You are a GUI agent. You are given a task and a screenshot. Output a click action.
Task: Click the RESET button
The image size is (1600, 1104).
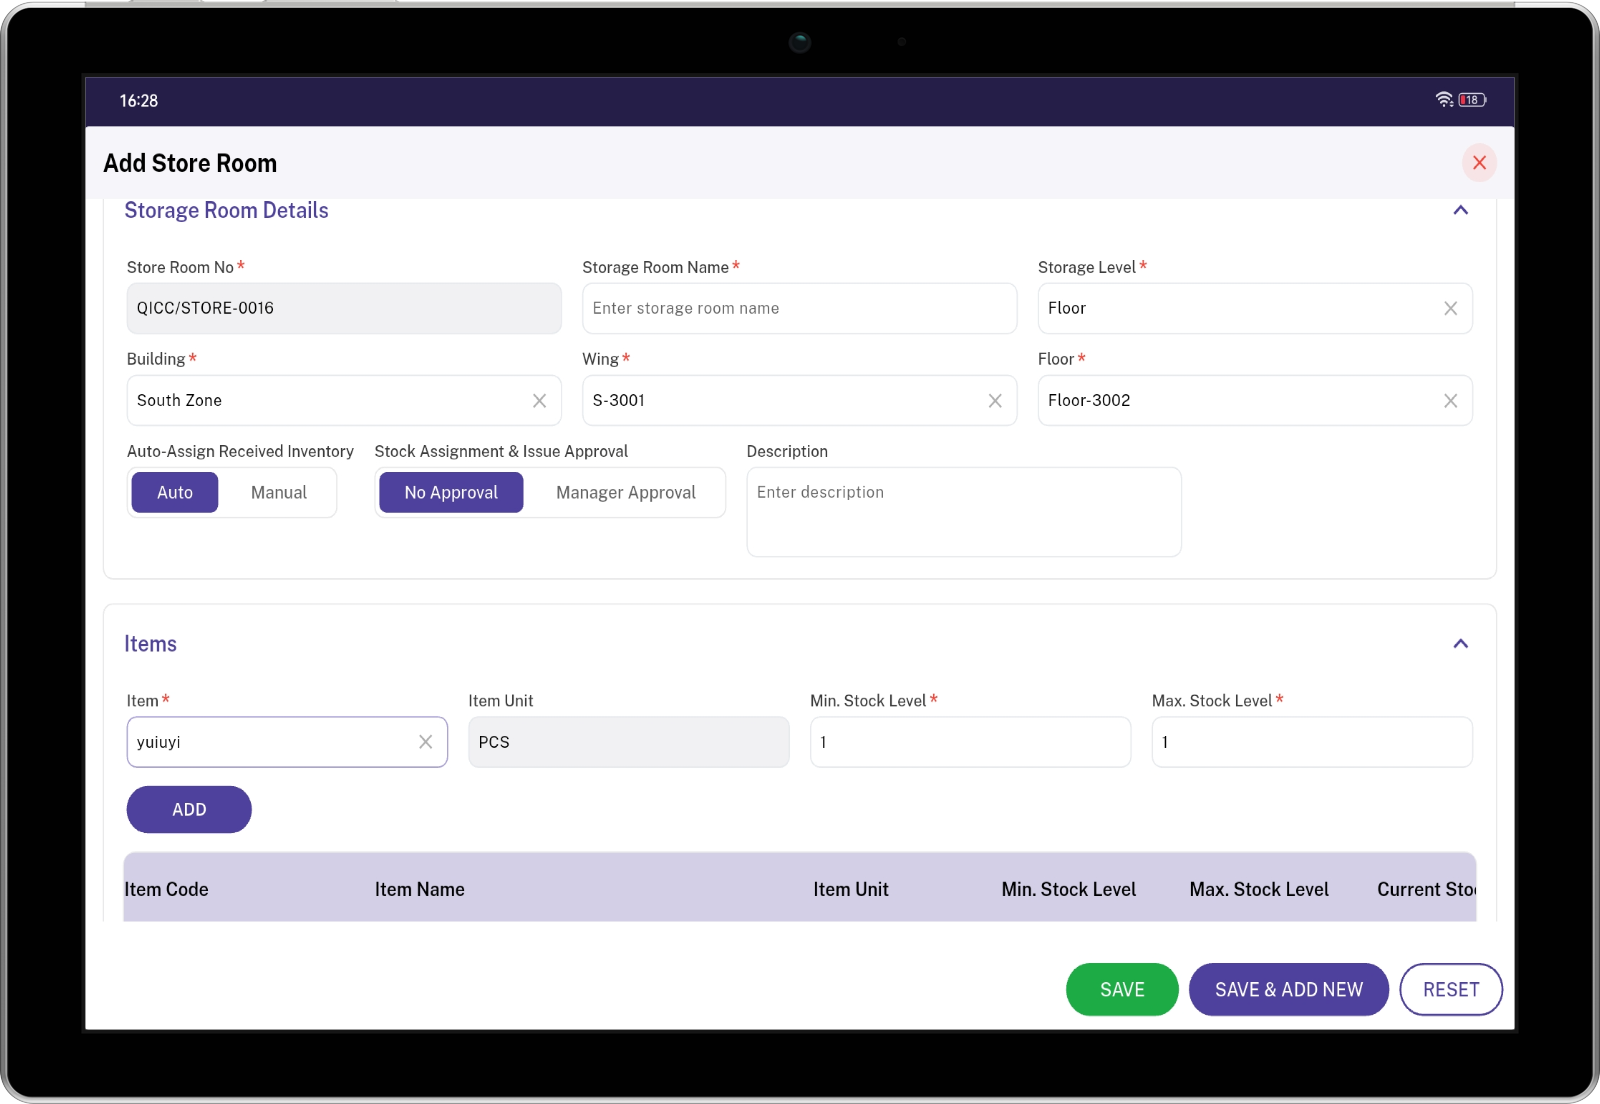[1451, 990]
